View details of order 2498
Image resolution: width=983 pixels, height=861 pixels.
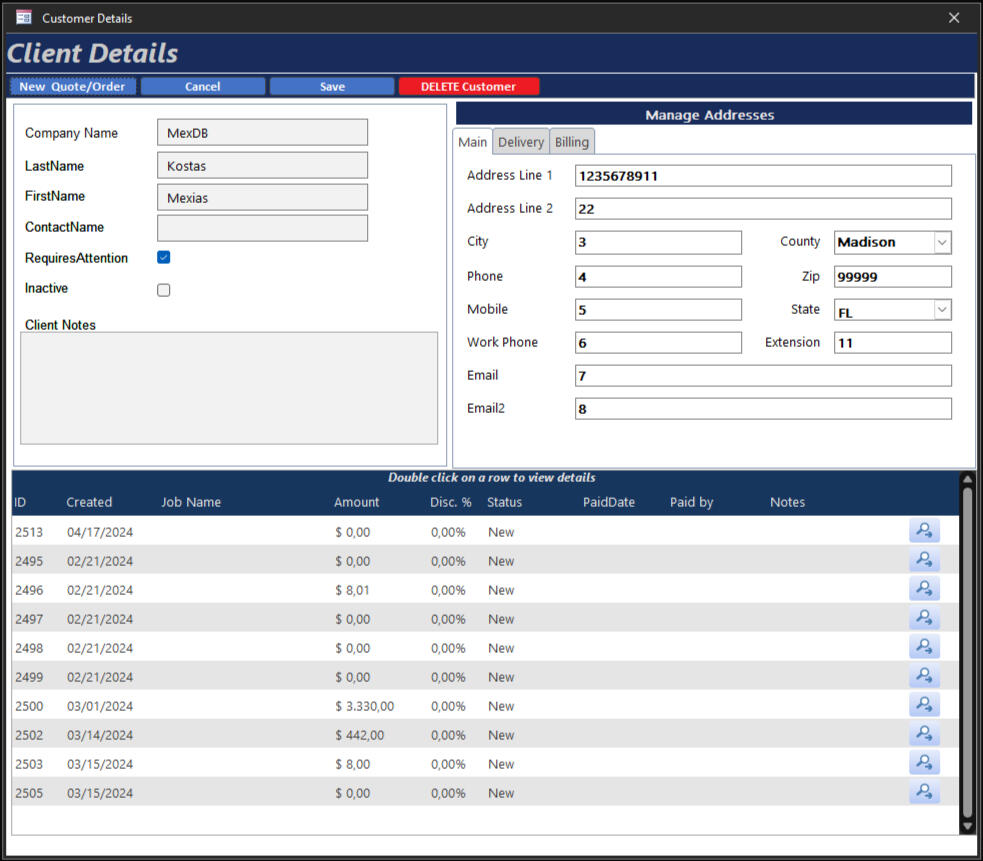923,646
